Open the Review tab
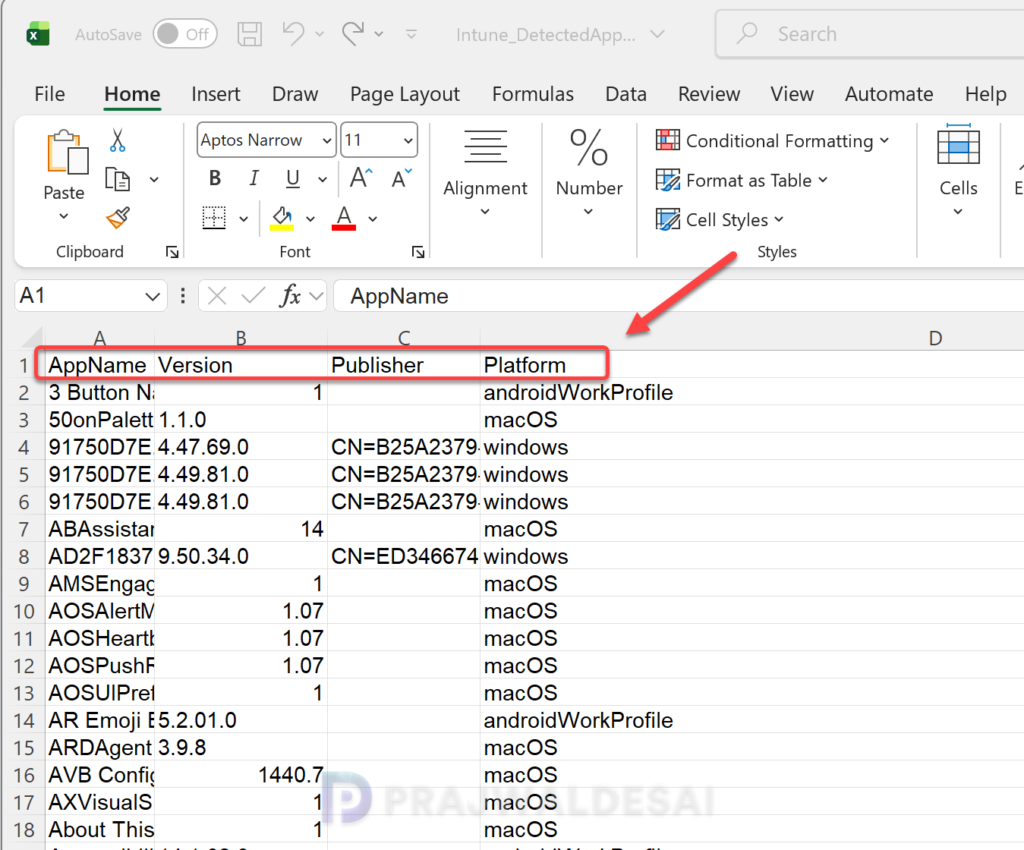This screenshot has height=850, width=1024. point(709,94)
